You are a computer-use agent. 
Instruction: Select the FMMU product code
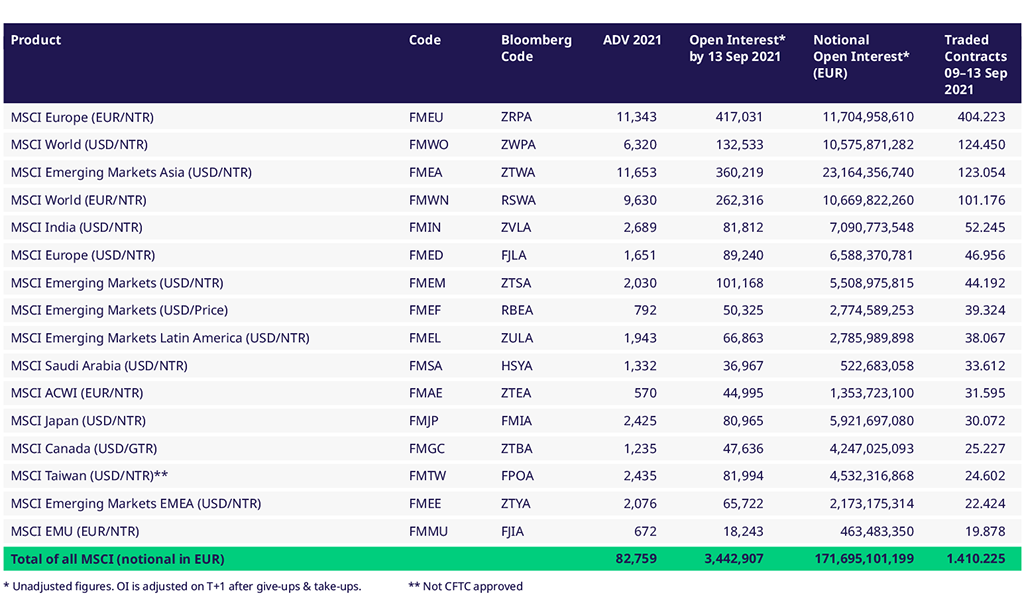pos(429,531)
